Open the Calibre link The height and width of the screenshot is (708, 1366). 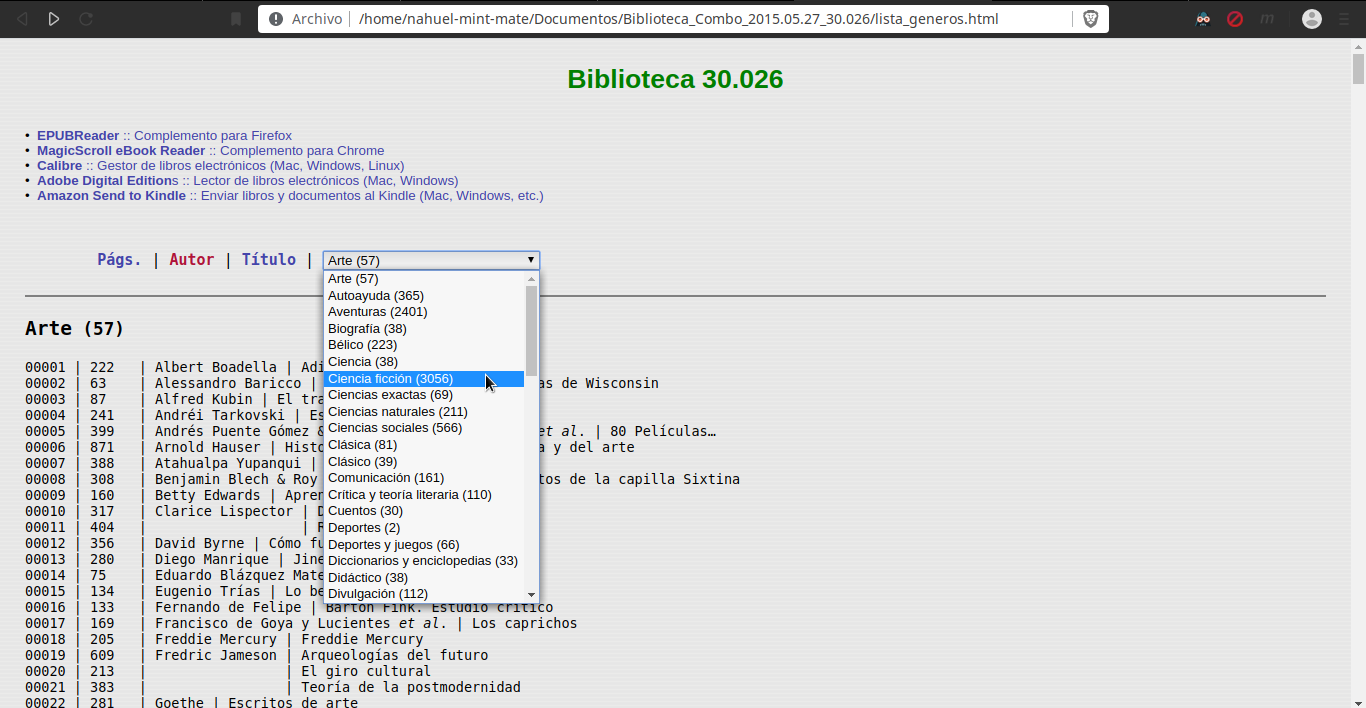(59, 166)
